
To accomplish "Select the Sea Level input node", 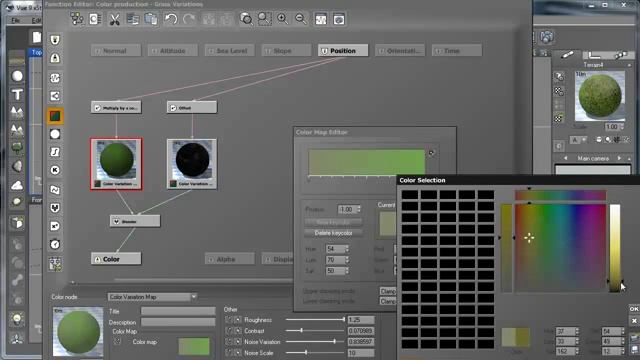I will pyautogui.click(x=229, y=51).
